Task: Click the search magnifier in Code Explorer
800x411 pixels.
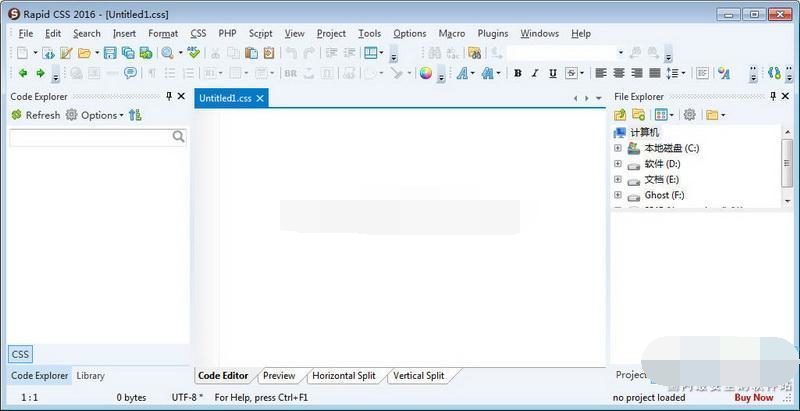Action: pyautogui.click(x=179, y=136)
